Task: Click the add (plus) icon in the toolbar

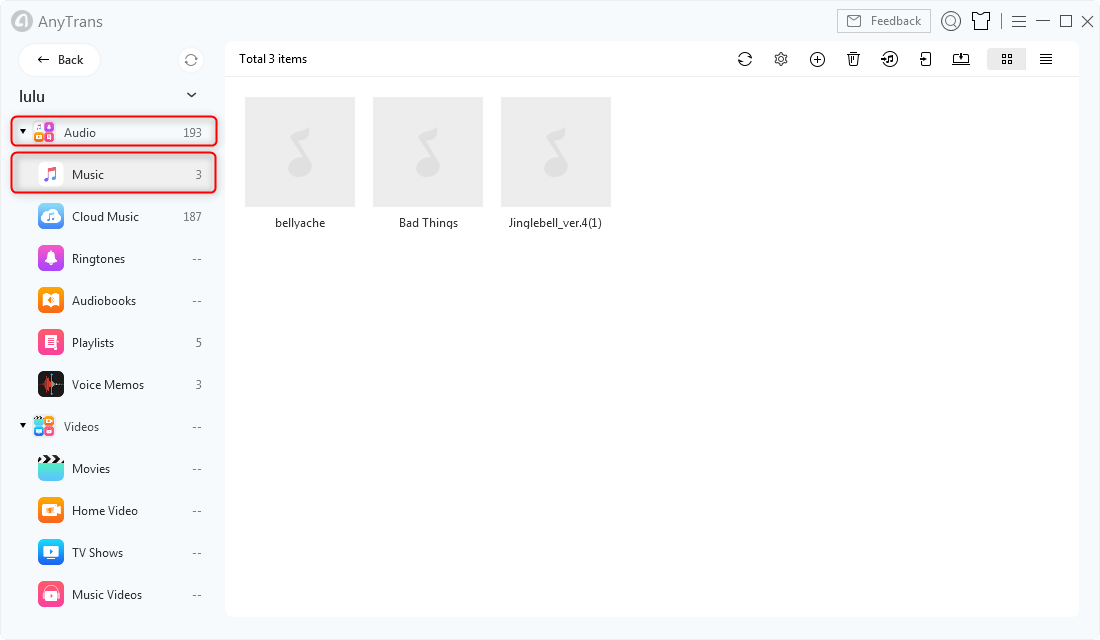Action: pos(817,60)
